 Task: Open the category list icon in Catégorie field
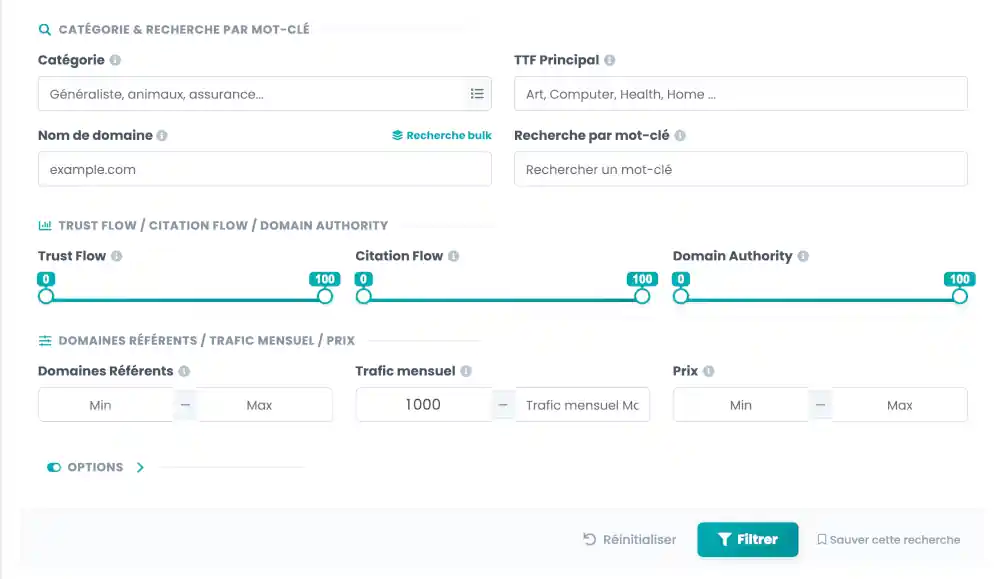[x=477, y=94]
